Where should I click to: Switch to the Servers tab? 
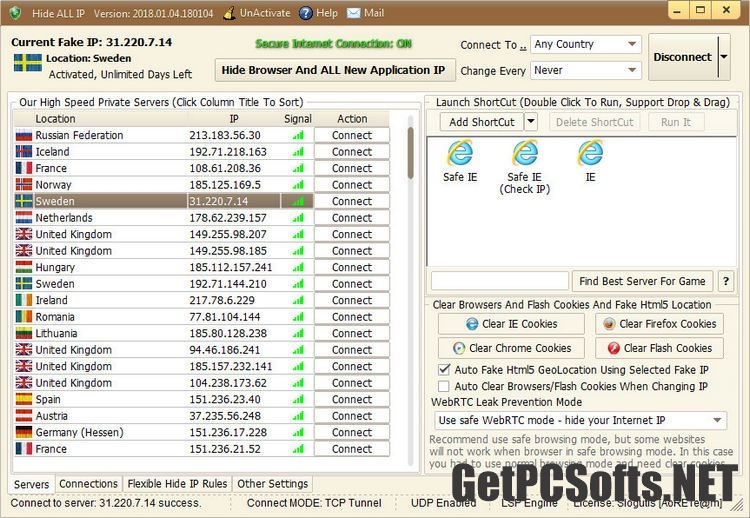32,484
